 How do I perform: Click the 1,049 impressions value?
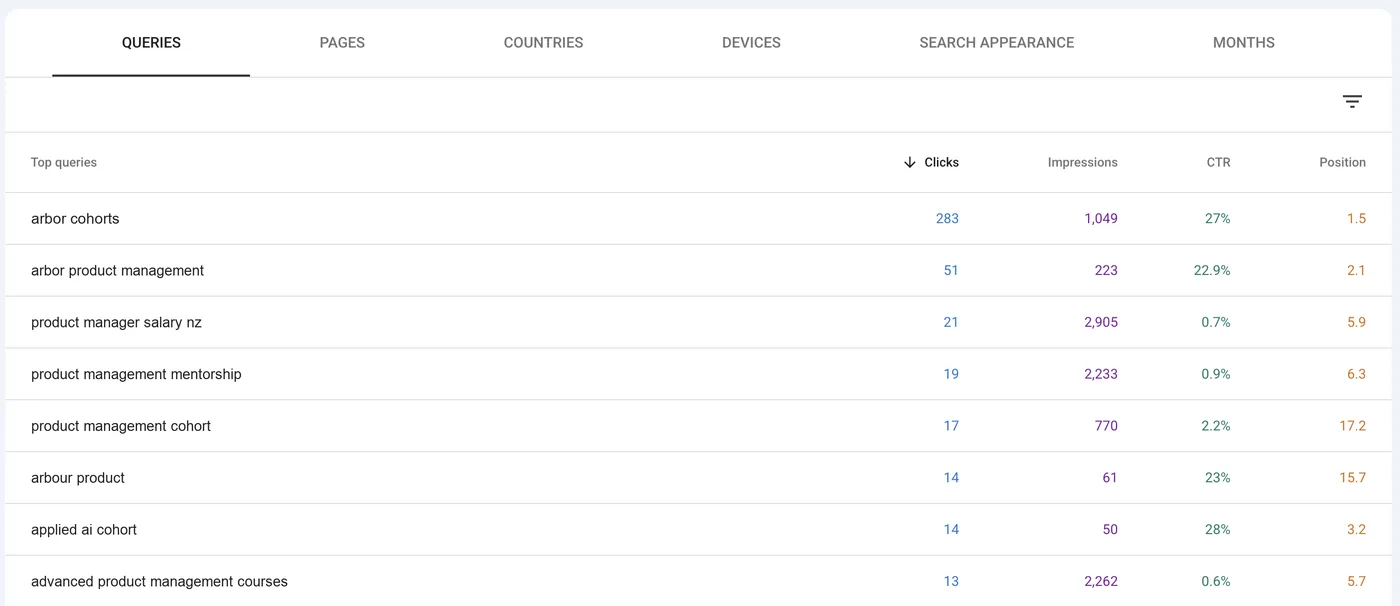coord(1100,219)
